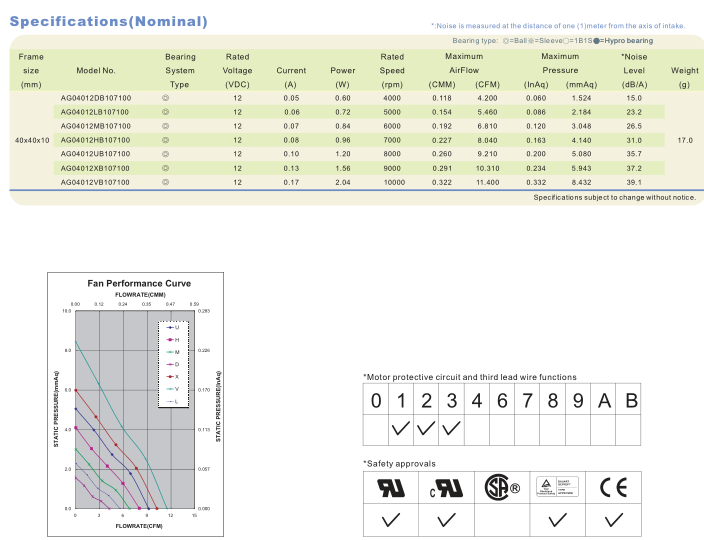The image size is (704, 540).
Task: Click the 7000 rated speed value
Action: pyautogui.click(x=392, y=140)
